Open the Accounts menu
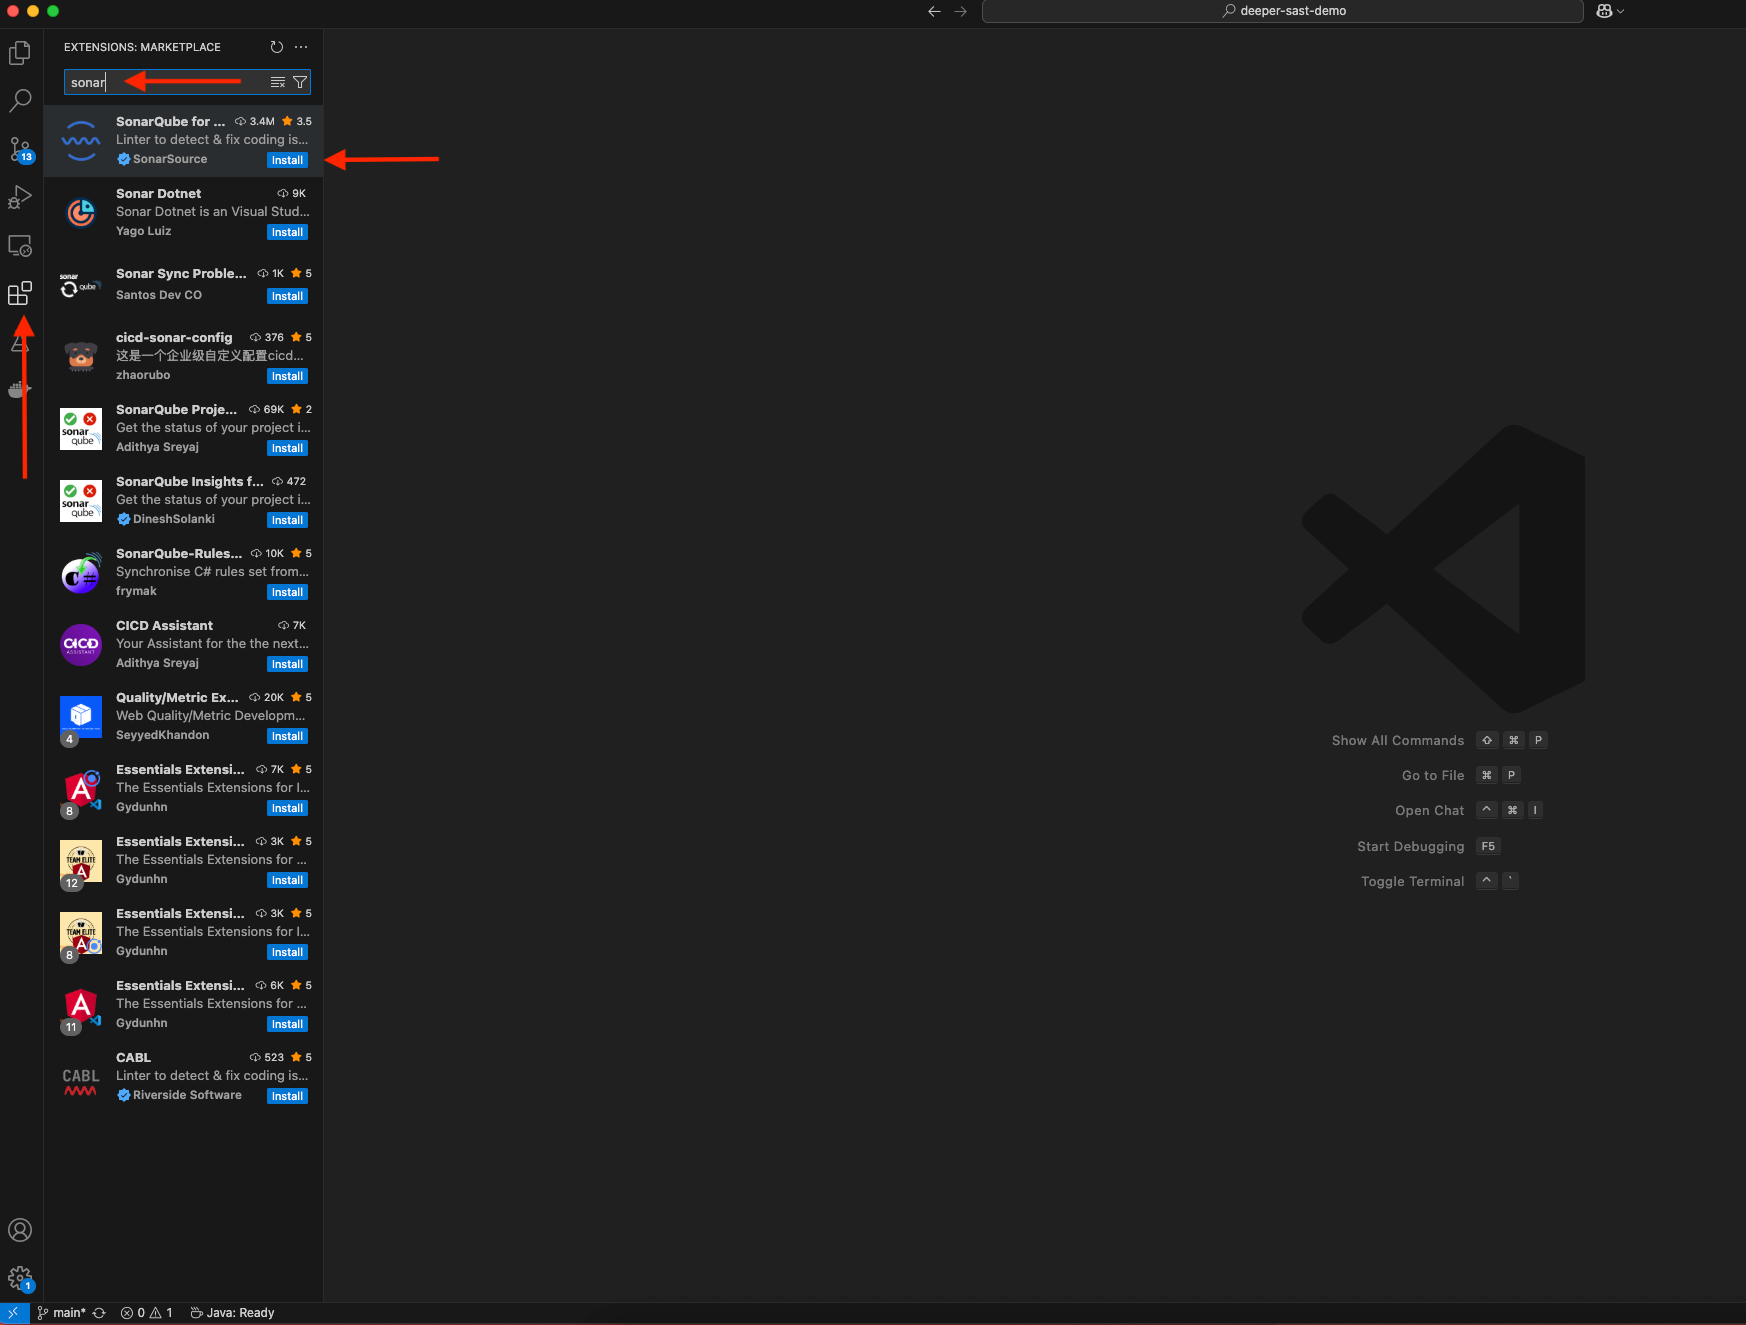The width and height of the screenshot is (1746, 1325). 20,1230
